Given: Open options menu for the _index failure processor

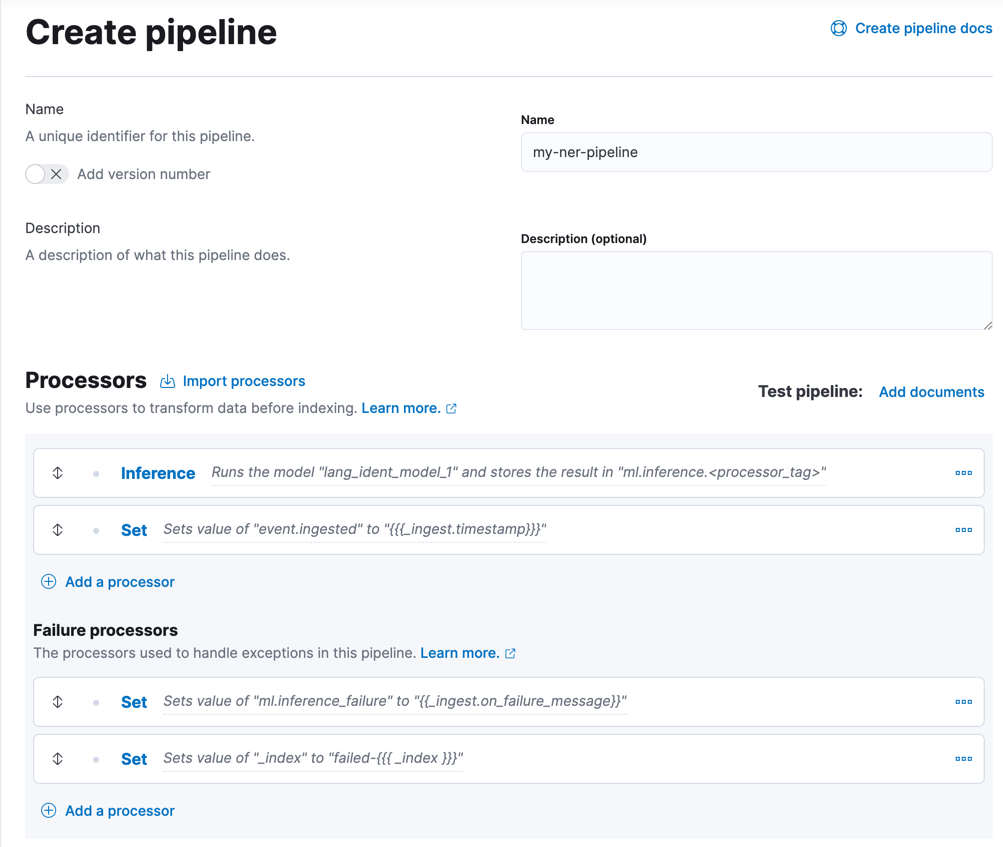Looking at the screenshot, I should pos(963,758).
